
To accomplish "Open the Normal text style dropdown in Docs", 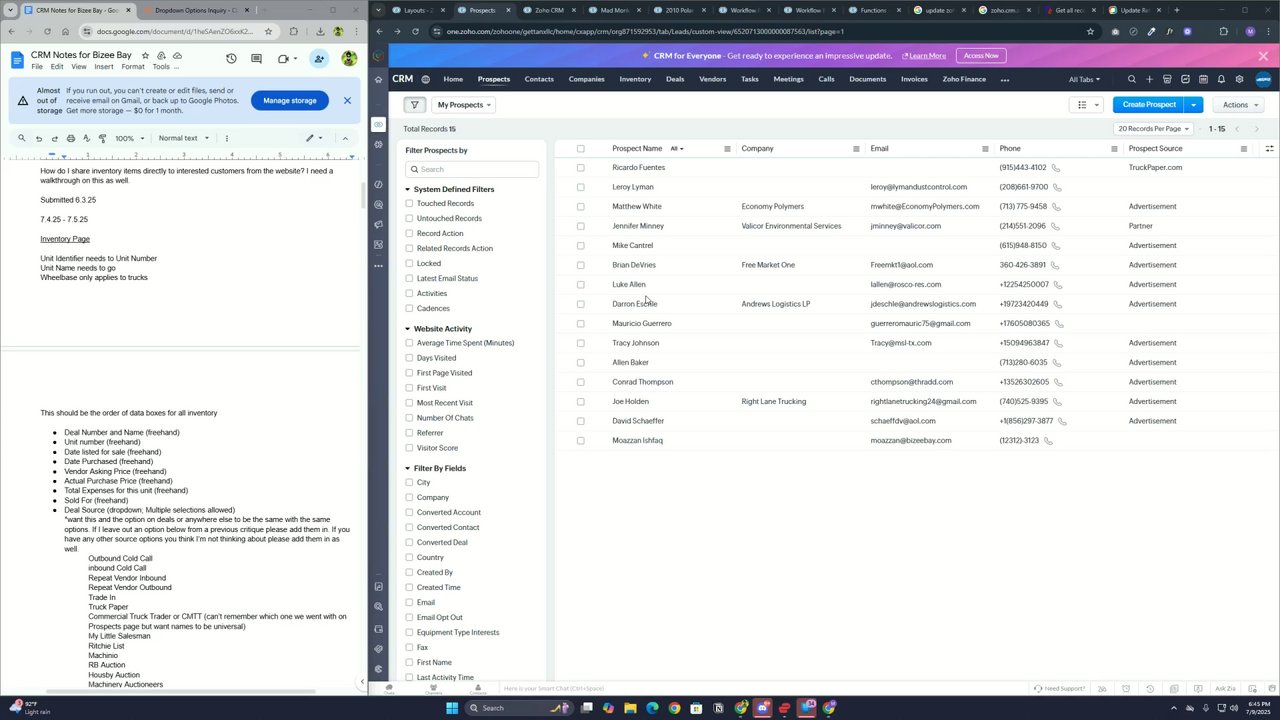I will 182,138.
